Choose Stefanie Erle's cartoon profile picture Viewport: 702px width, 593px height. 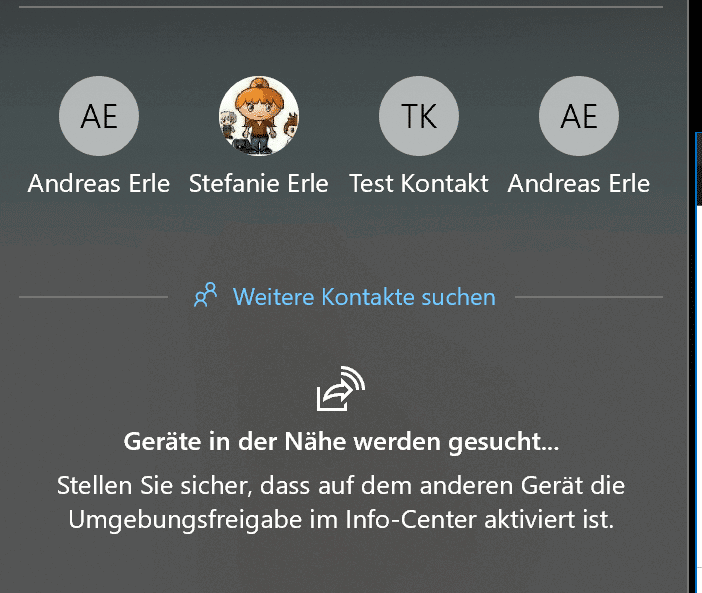pos(259,116)
